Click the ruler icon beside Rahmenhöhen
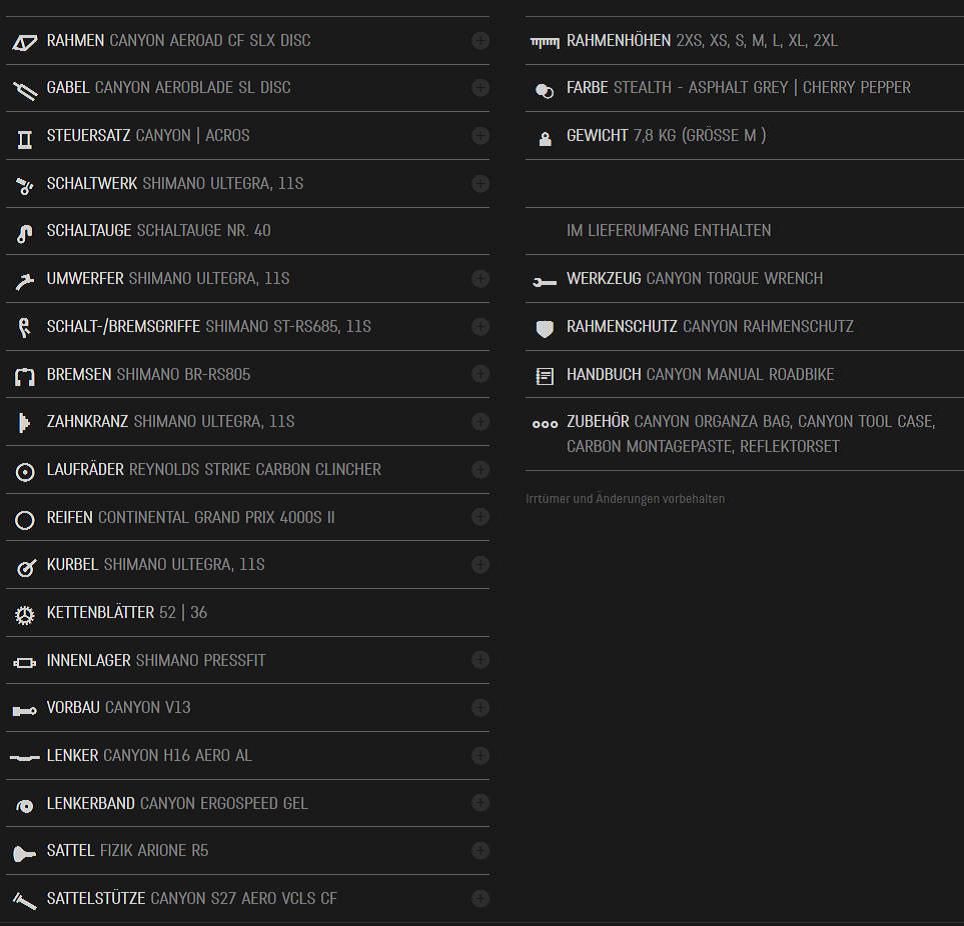Screen dimensions: 964x926 click(545, 42)
